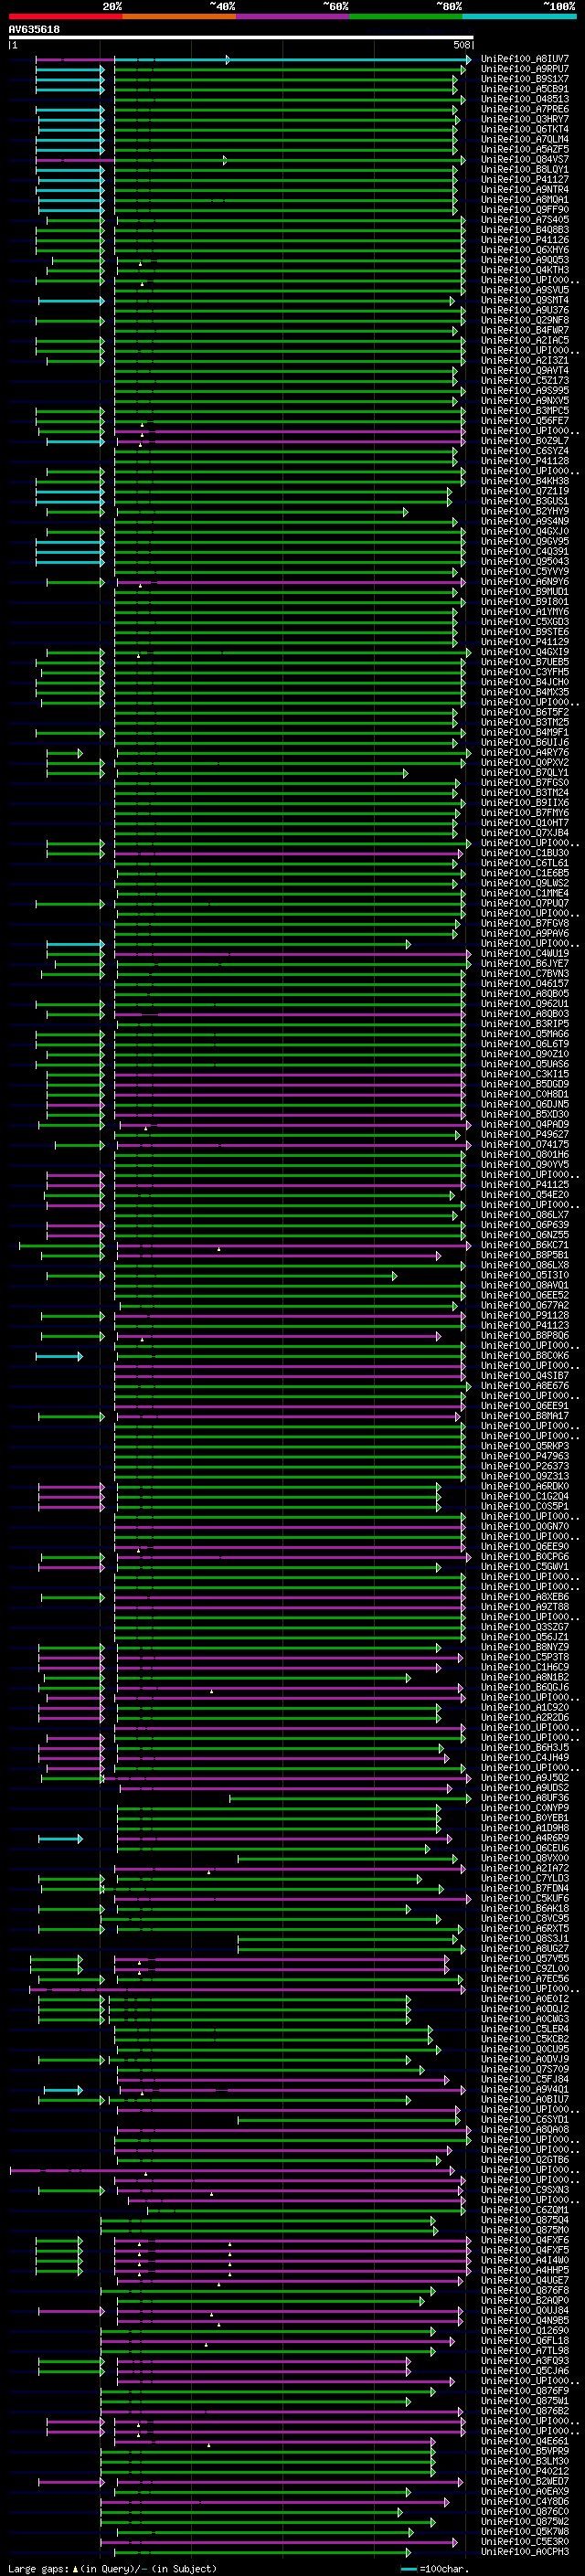
Task: Click the UniRef100_B9MUD1 entry
Action: 525,592
